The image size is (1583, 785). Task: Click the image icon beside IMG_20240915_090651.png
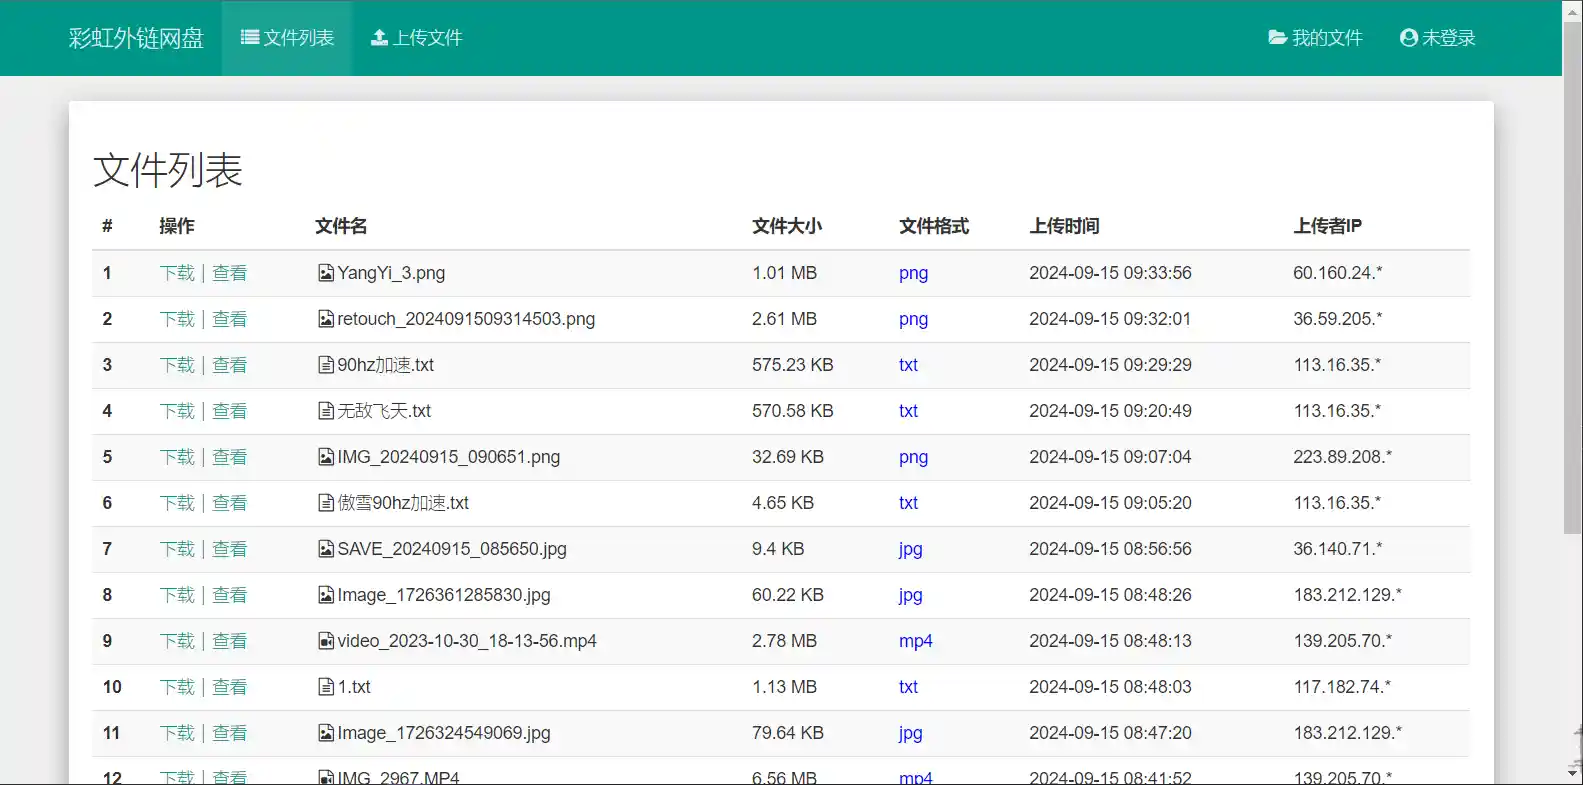[325, 457]
